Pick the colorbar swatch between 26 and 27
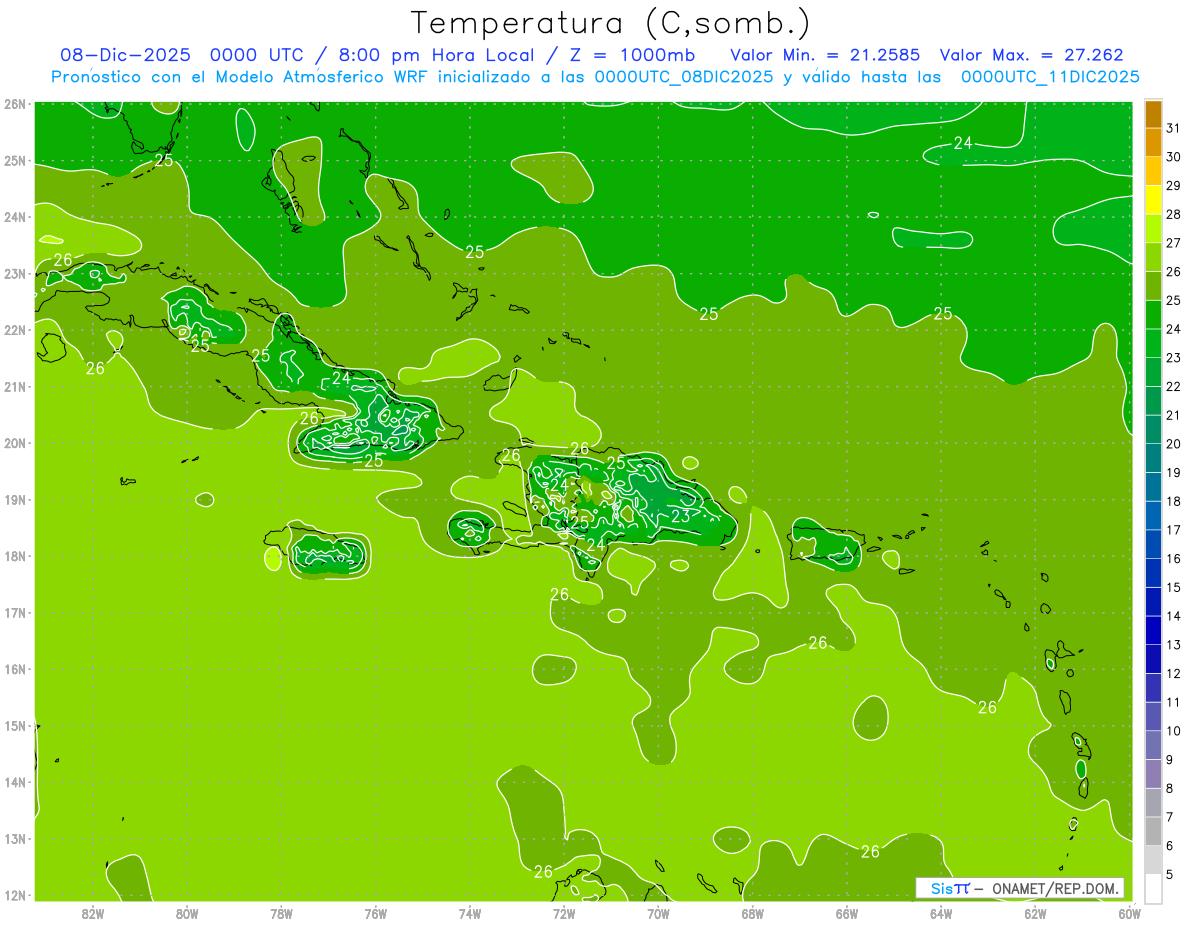The width and height of the screenshot is (1200, 927). click(1153, 257)
